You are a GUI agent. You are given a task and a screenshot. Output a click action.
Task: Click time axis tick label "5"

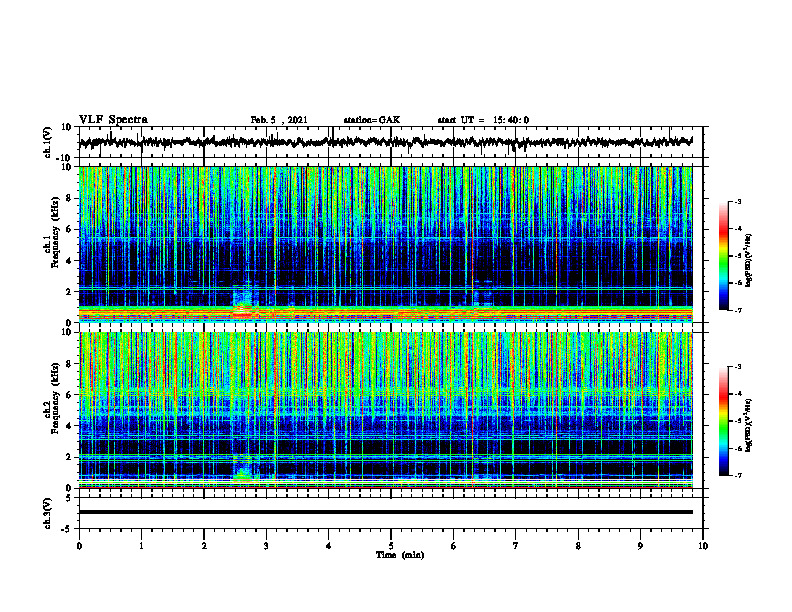pyautogui.click(x=391, y=546)
